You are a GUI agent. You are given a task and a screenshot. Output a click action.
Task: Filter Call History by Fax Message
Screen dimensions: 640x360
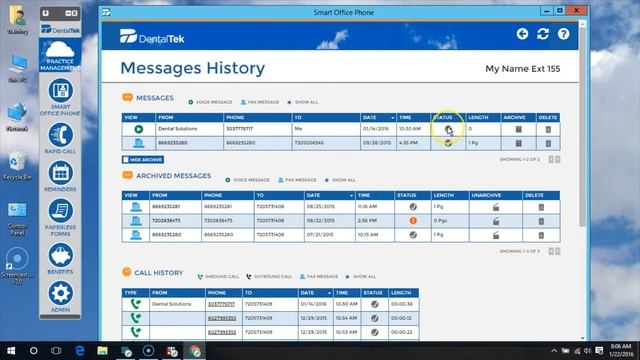pos(319,277)
